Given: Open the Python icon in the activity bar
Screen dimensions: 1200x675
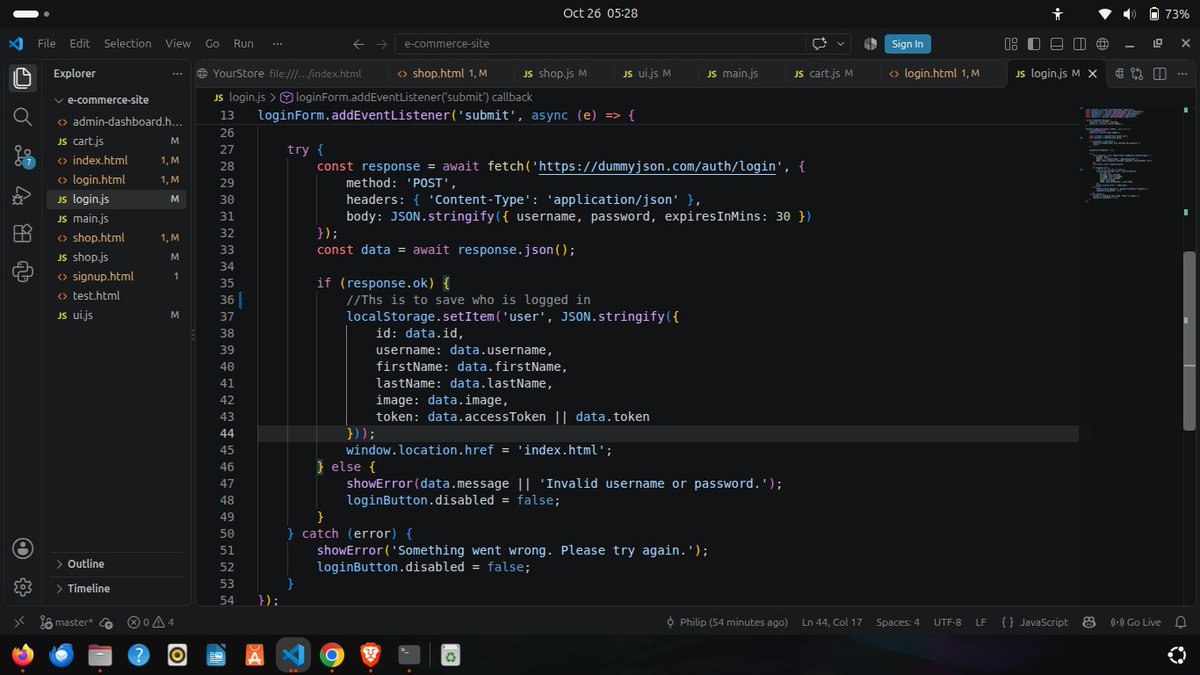Looking at the screenshot, I should point(22,271).
